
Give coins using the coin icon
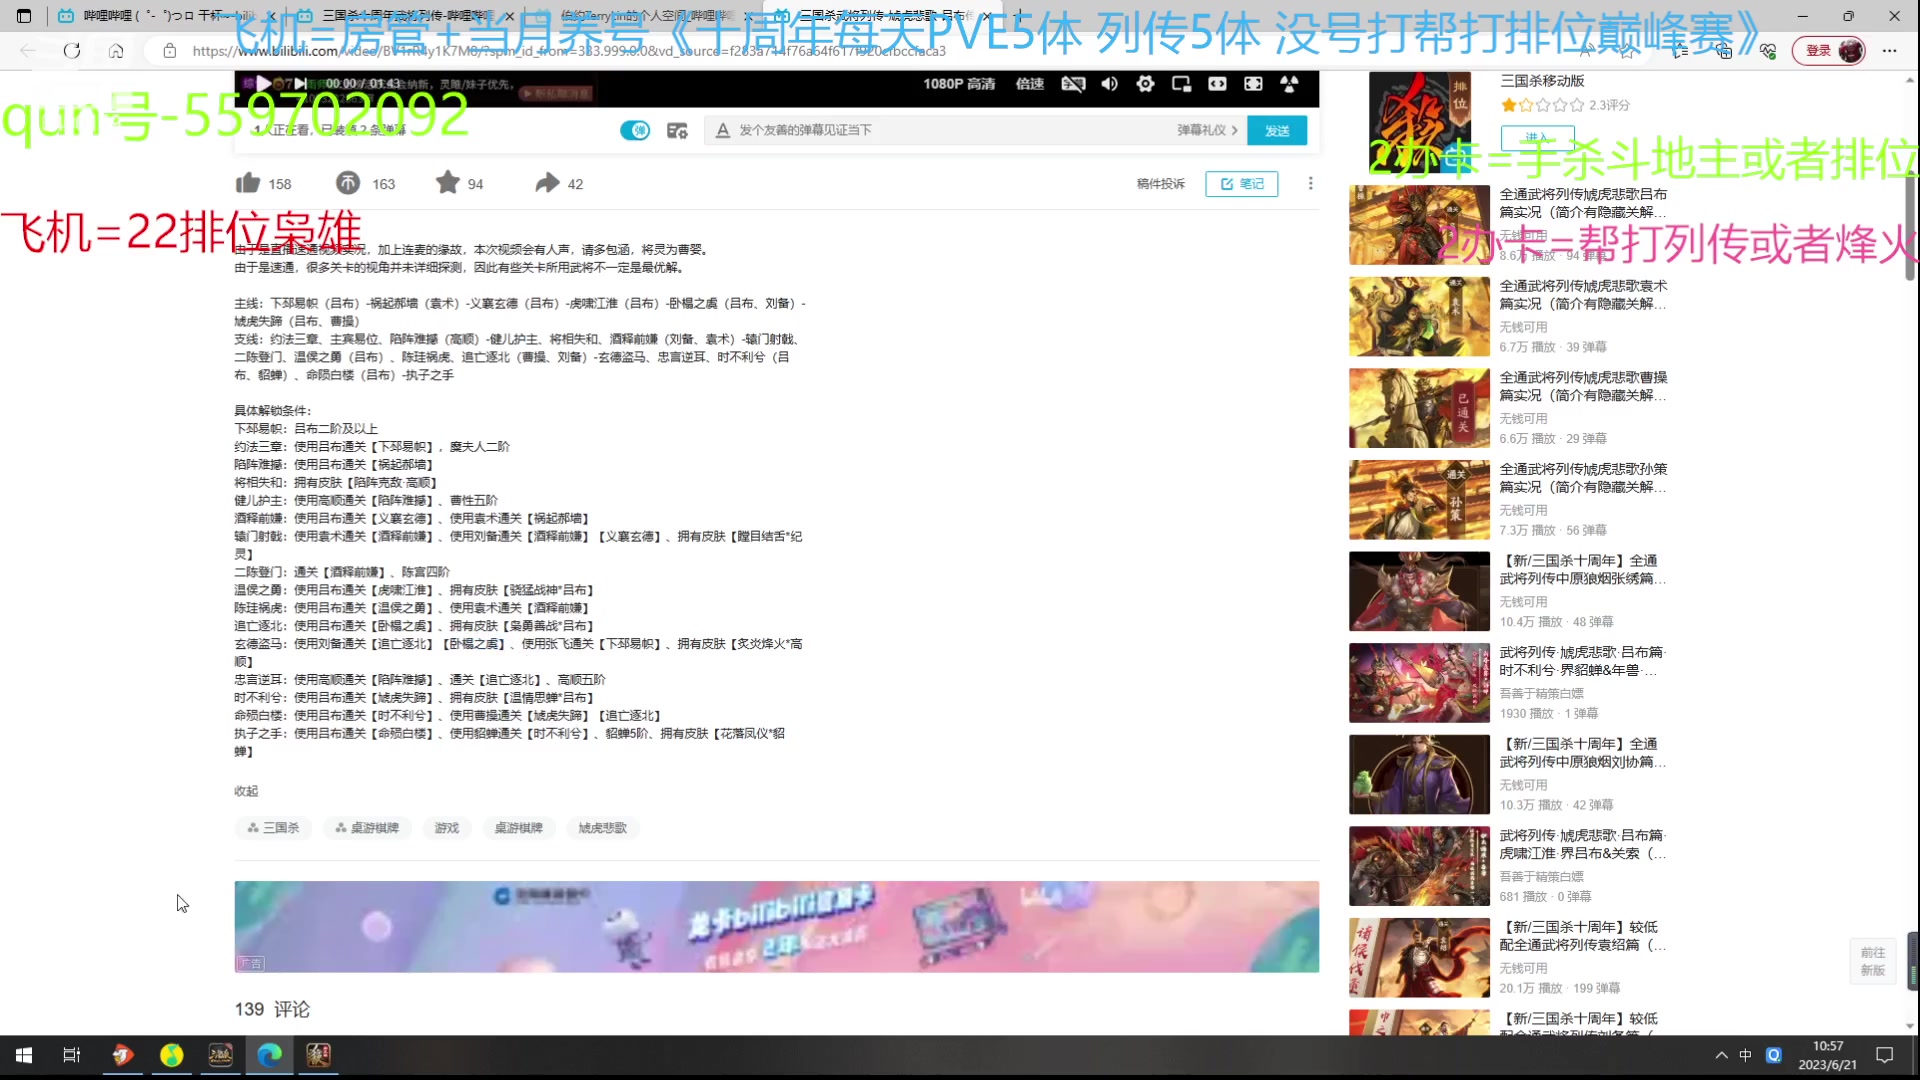point(348,183)
